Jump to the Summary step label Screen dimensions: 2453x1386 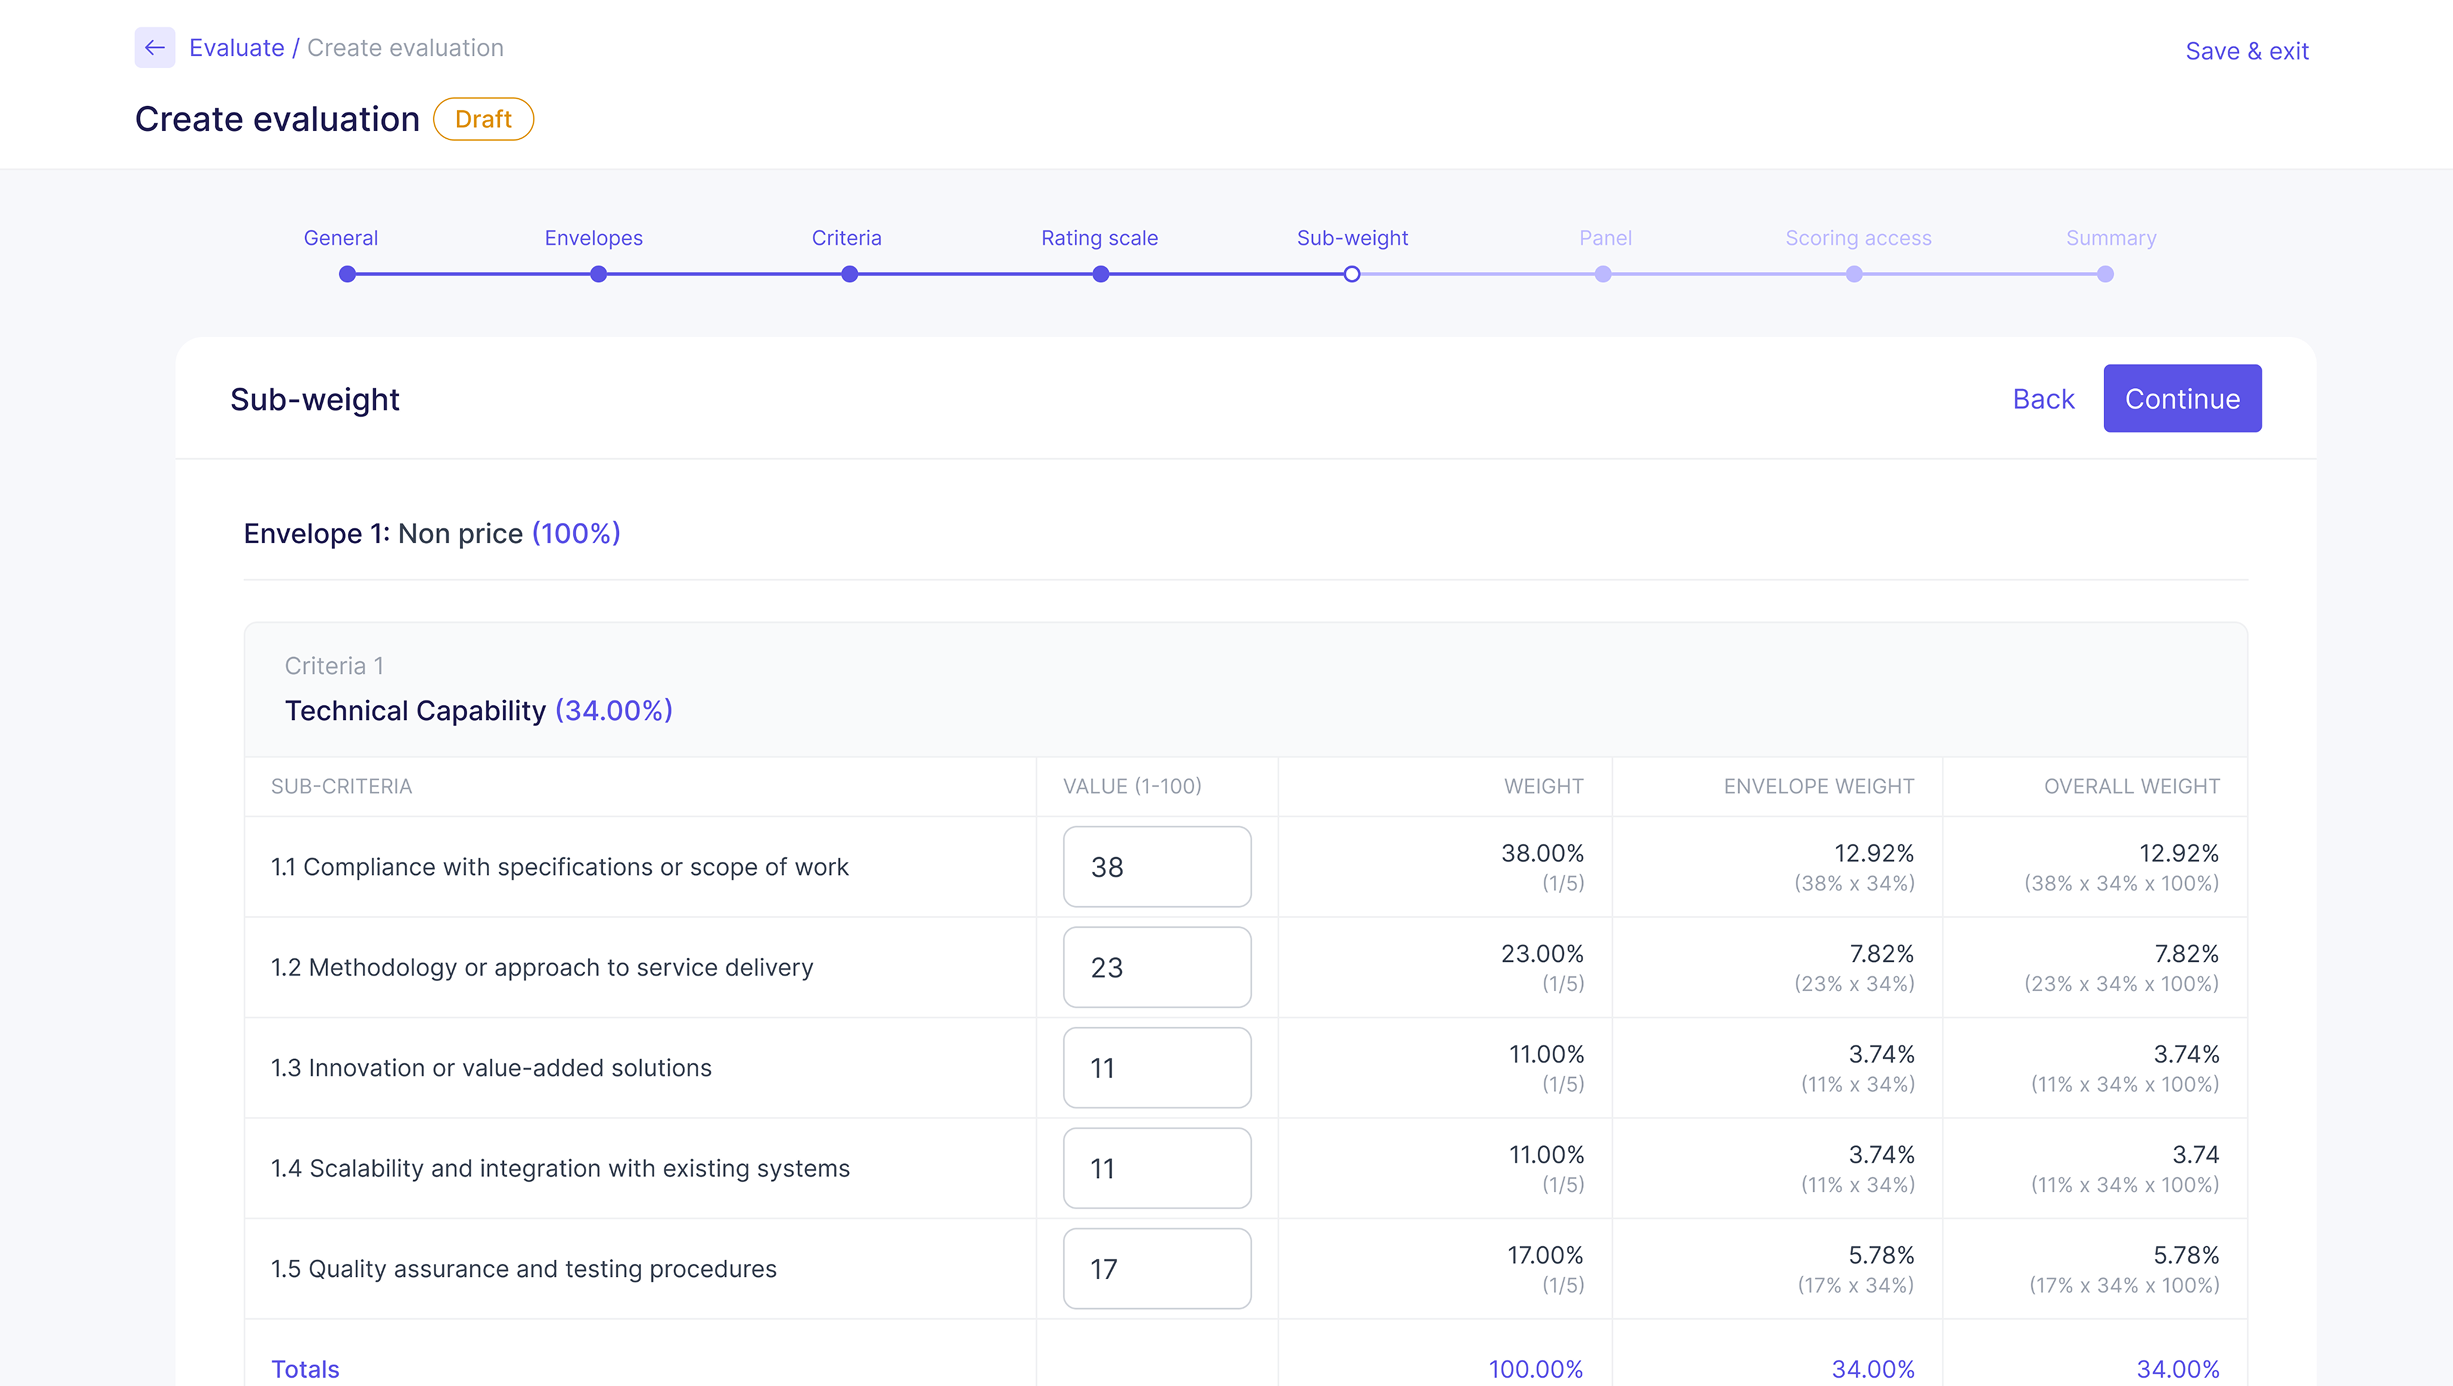tap(2110, 238)
